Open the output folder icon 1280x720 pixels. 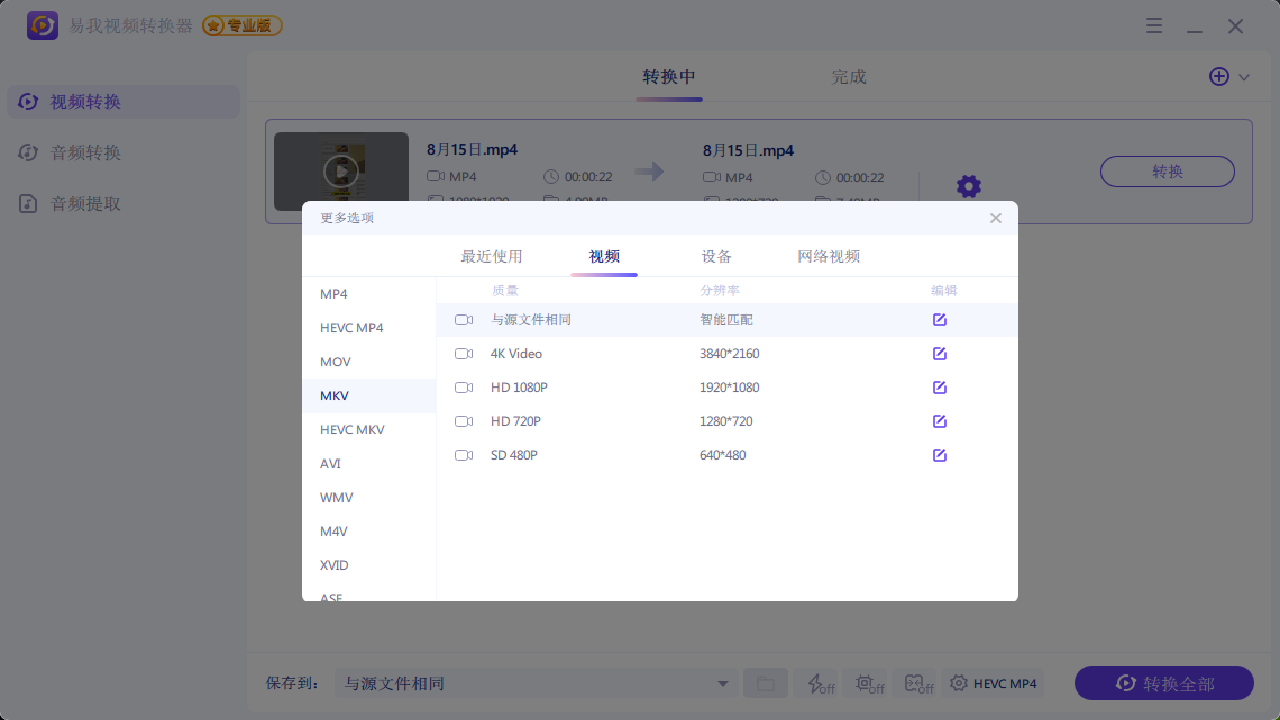tap(765, 684)
